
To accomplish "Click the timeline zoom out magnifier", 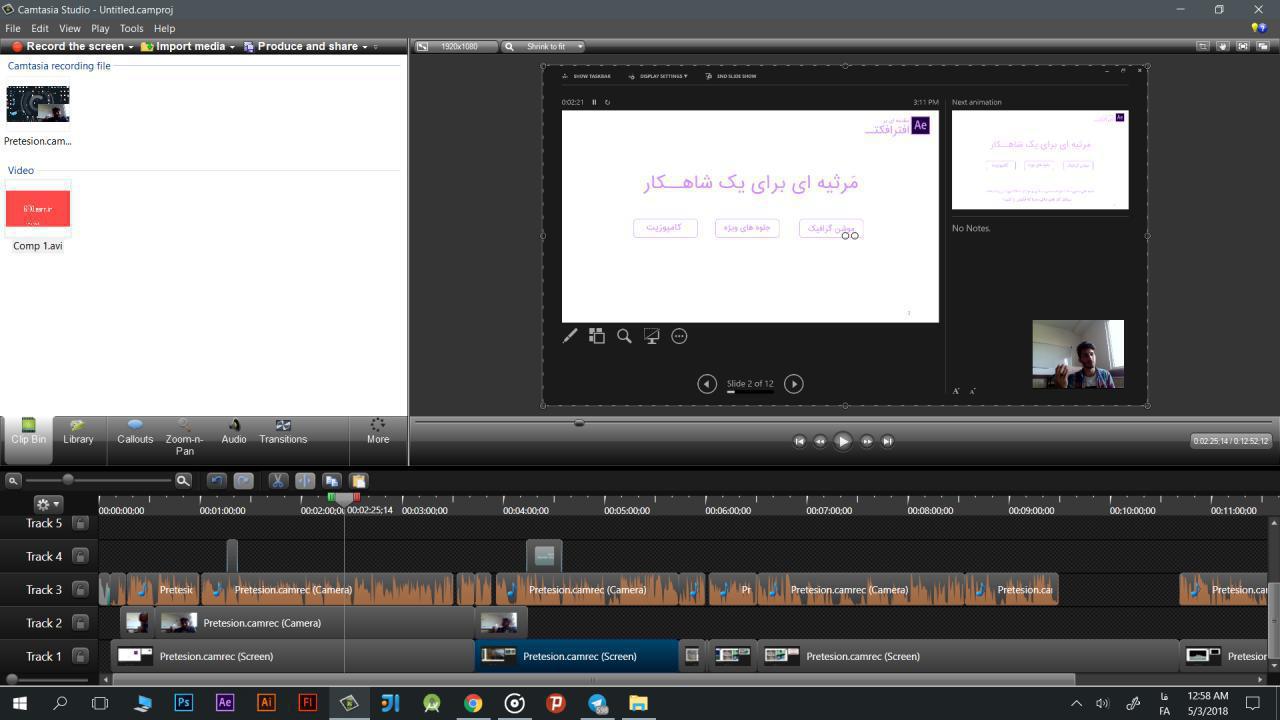I will click(x=13, y=481).
